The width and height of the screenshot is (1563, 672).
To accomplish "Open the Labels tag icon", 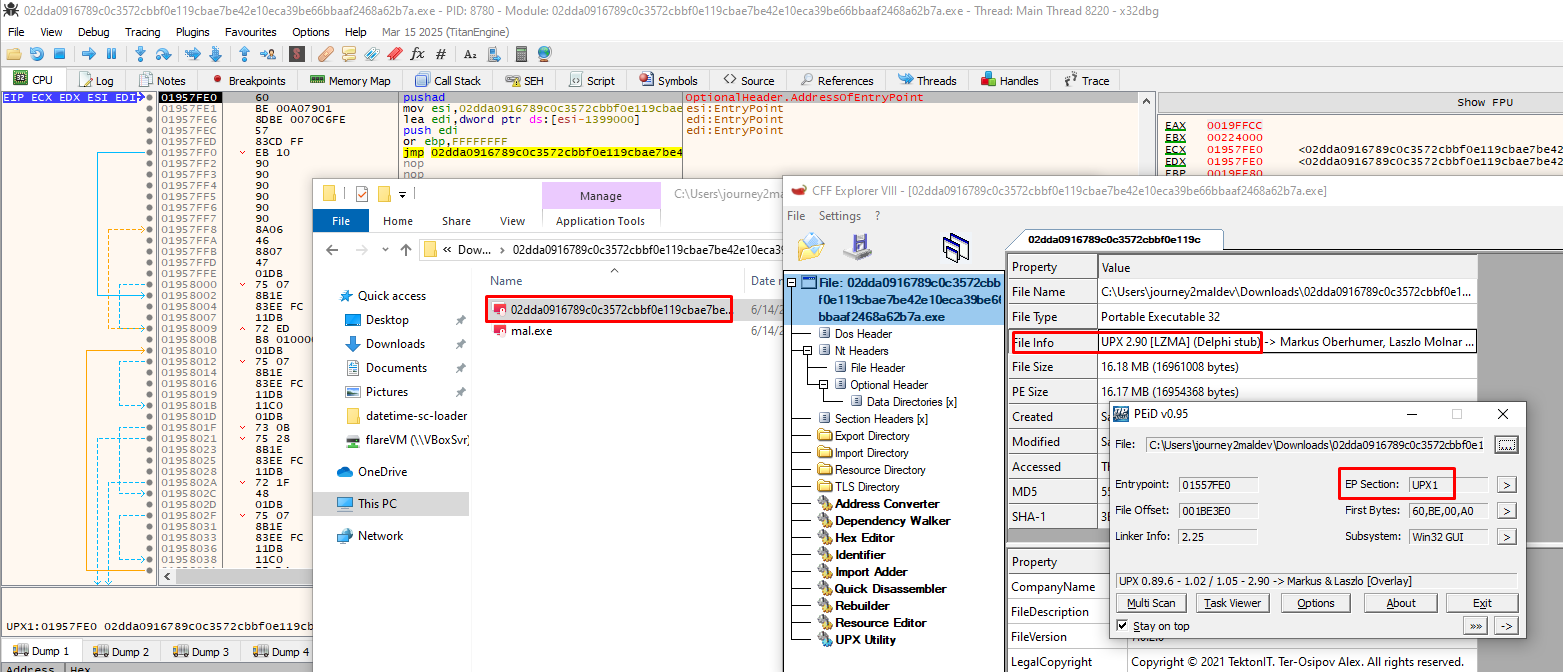I will point(372,54).
